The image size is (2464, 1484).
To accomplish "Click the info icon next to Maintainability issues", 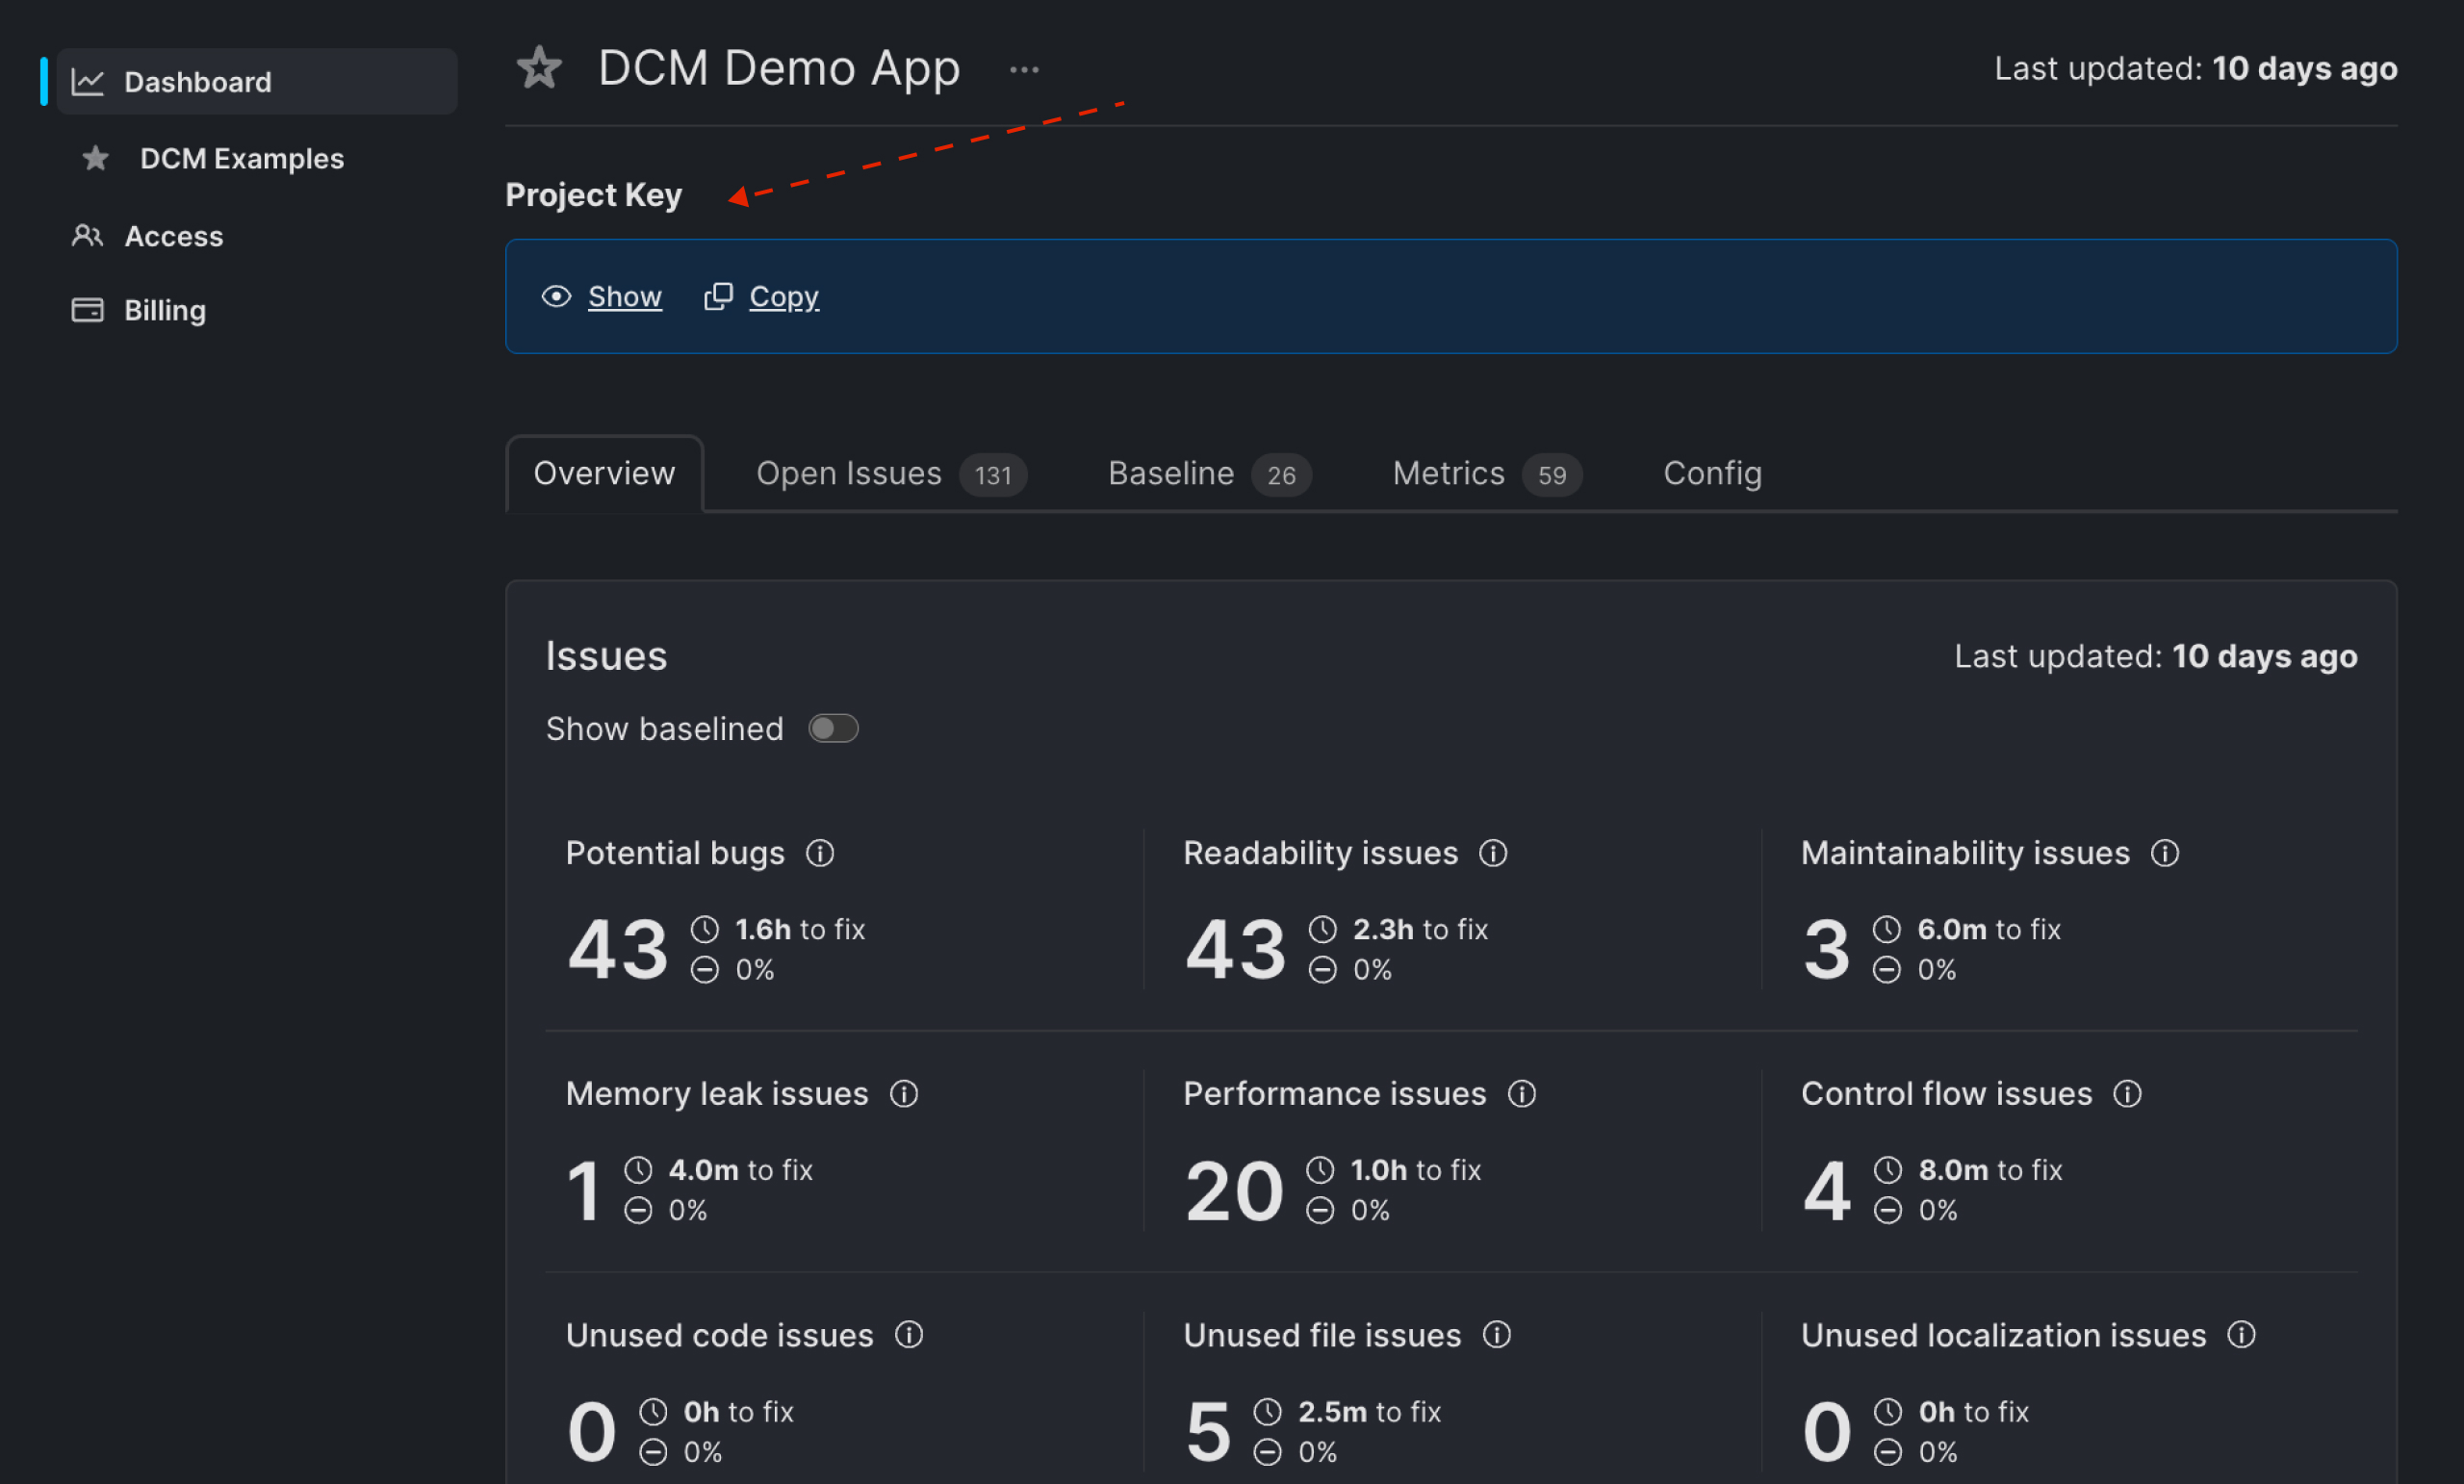I will [x=2165, y=853].
